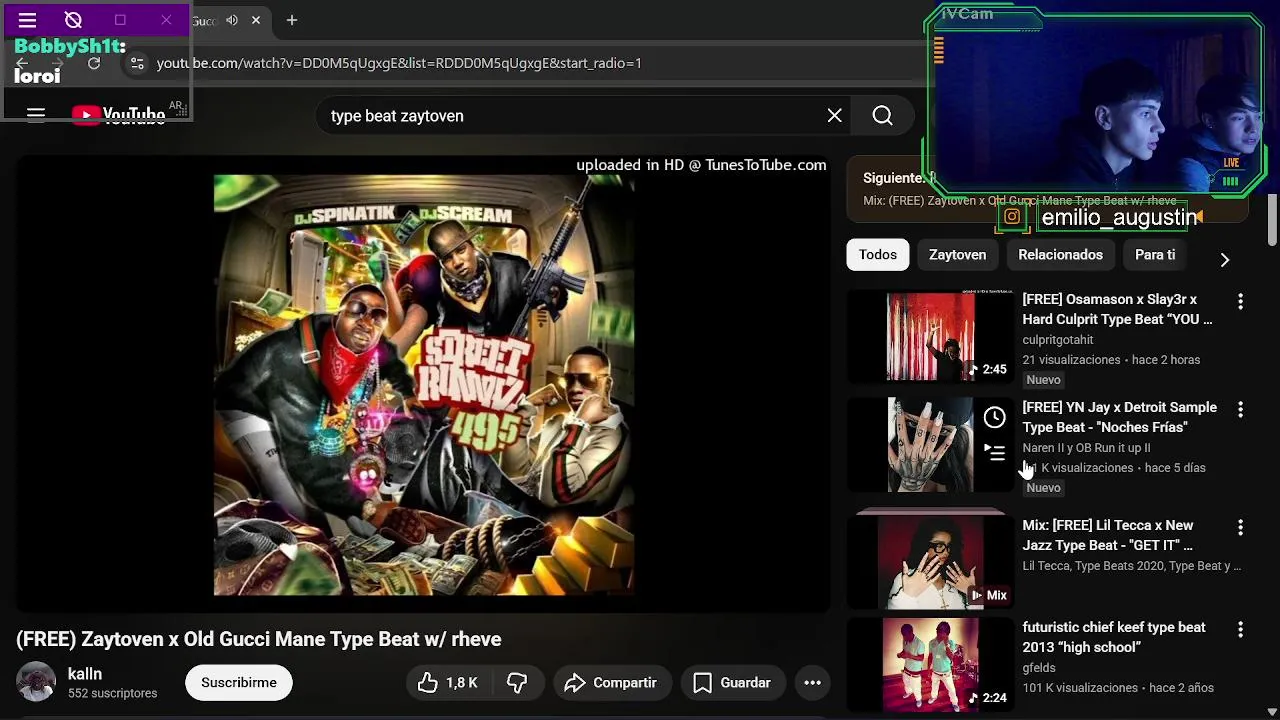Click the crossed-circle icon in overlay bar
1280x720 pixels.
click(73, 20)
